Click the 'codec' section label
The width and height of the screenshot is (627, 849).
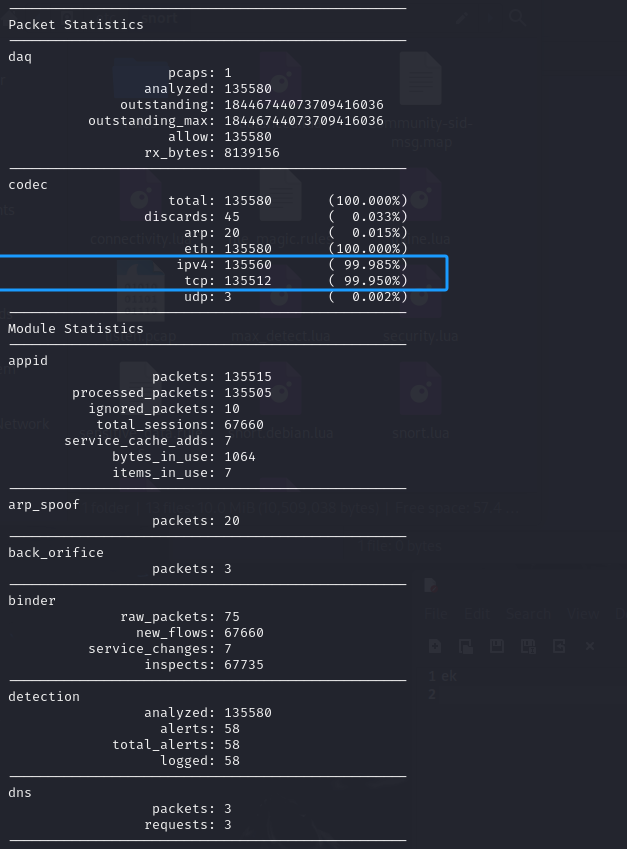tap(28, 185)
